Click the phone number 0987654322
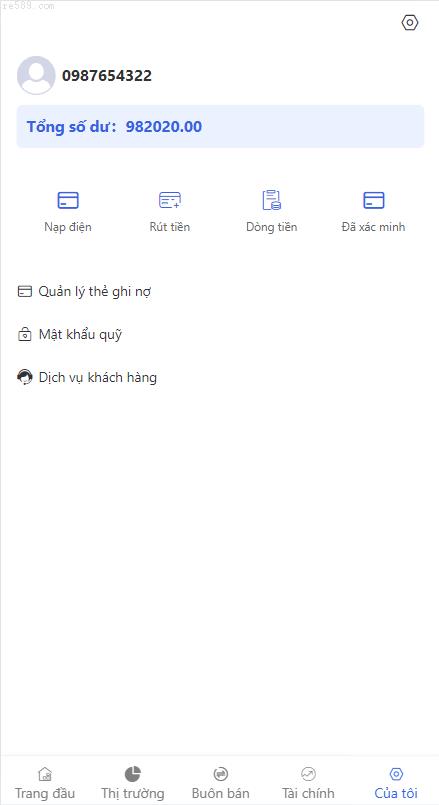Viewport: 439px width, 805px height. pyautogui.click(x=107, y=76)
